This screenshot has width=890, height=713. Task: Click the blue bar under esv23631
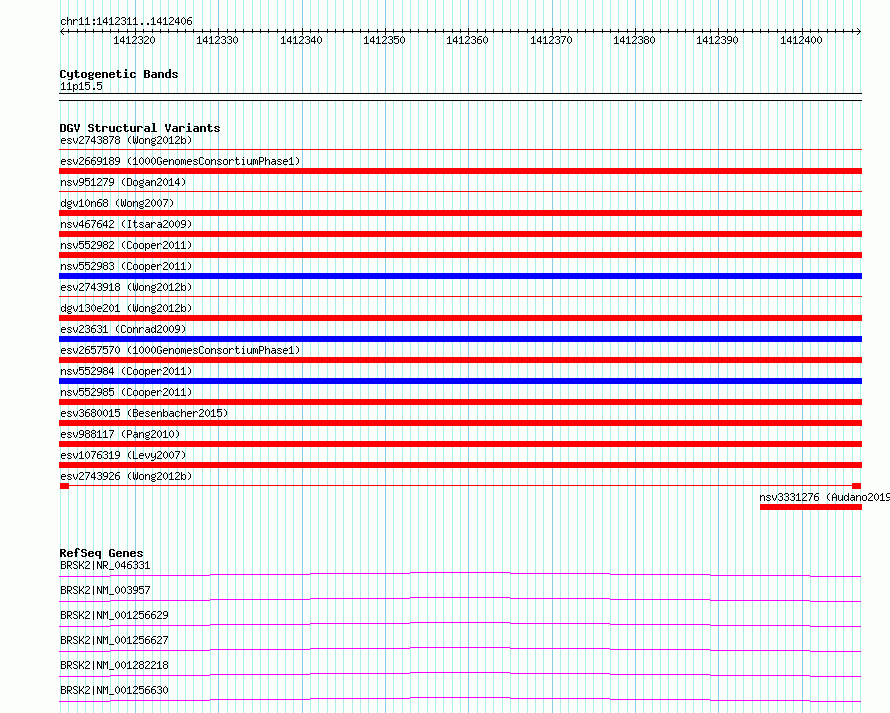pyautogui.click(x=460, y=339)
